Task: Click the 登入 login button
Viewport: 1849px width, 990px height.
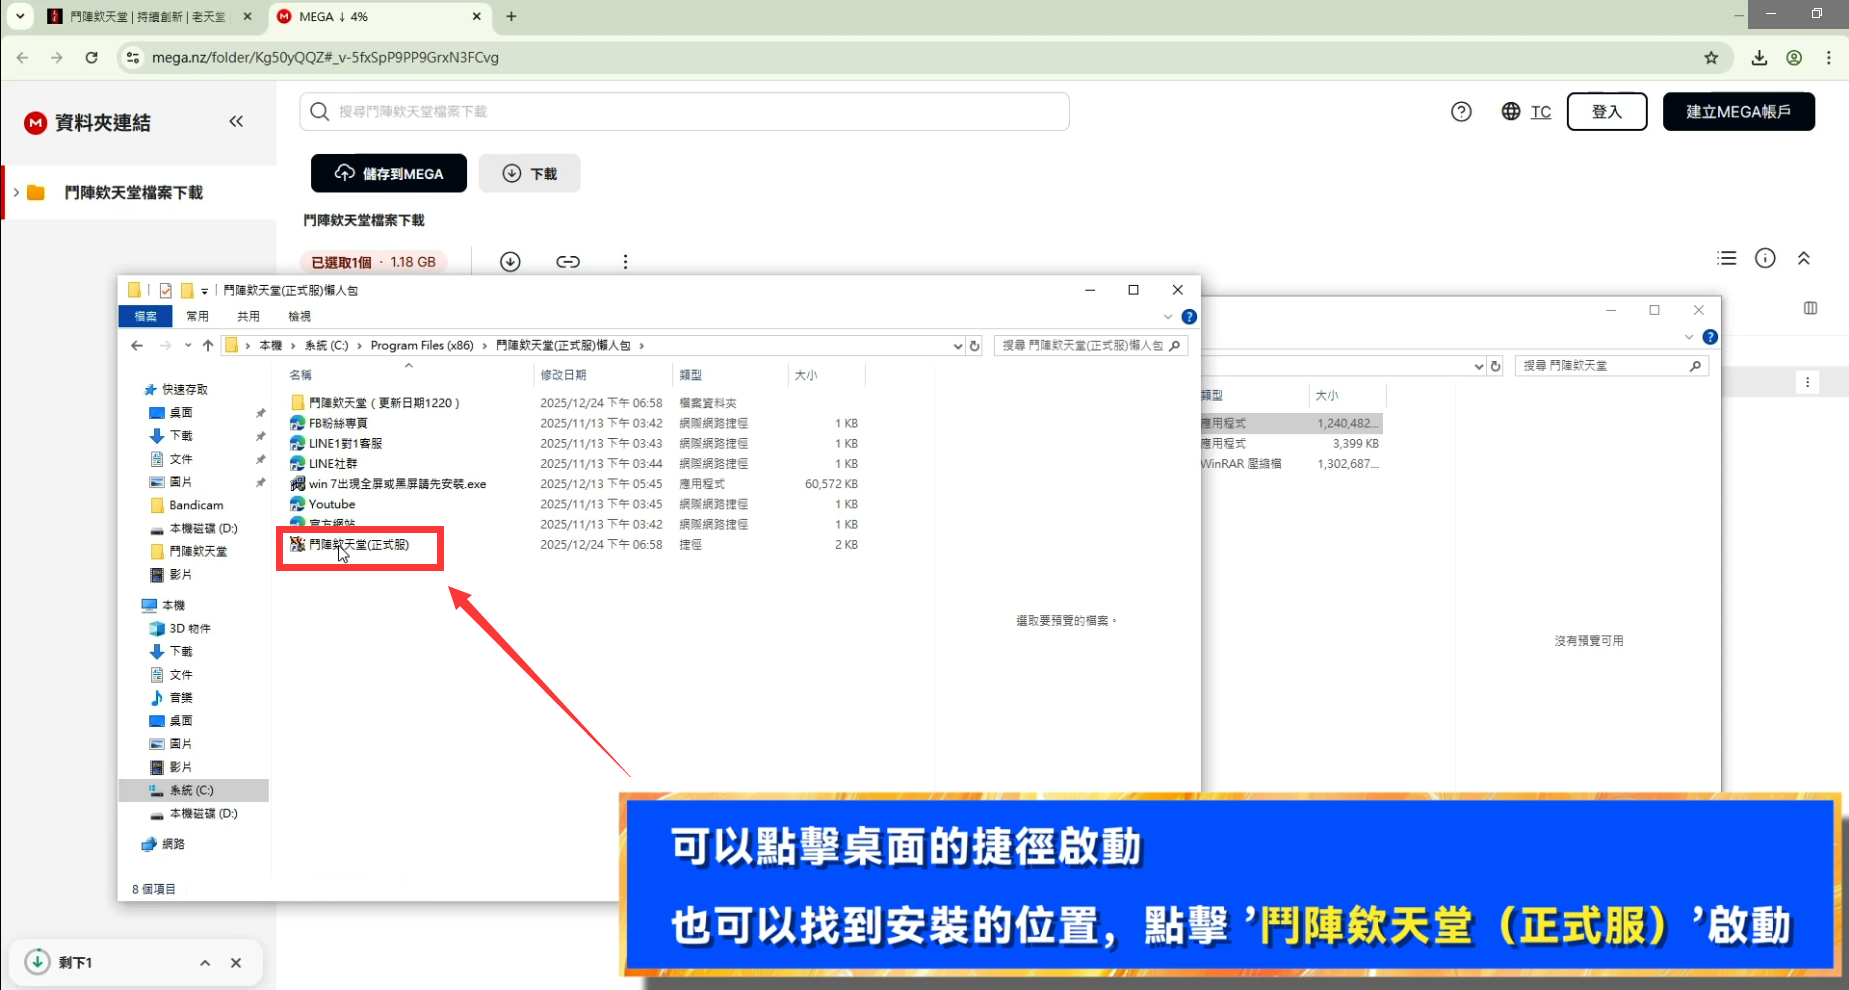Action: [x=1606, y=112]
